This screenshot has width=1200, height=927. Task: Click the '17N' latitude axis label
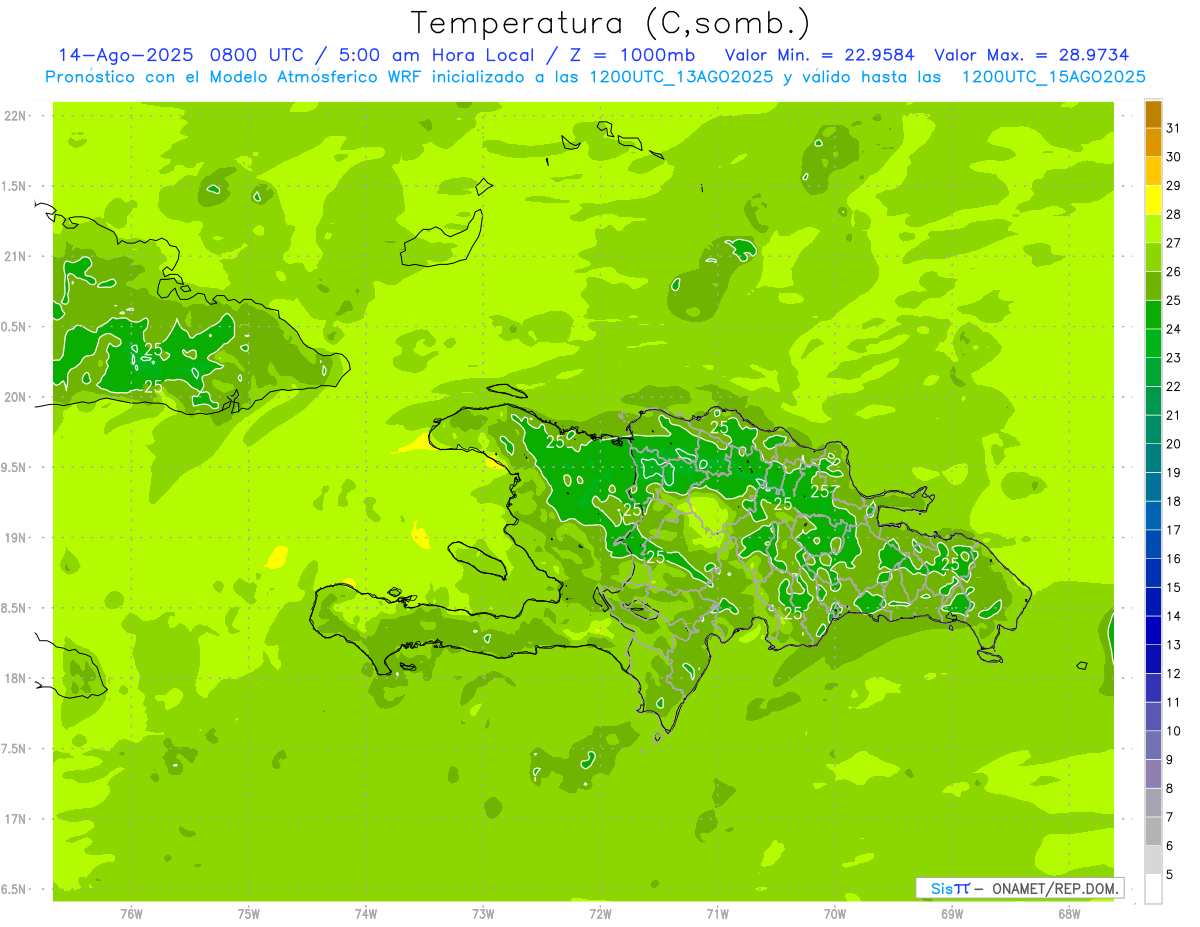pyautogui.click(x=15, y=819)
